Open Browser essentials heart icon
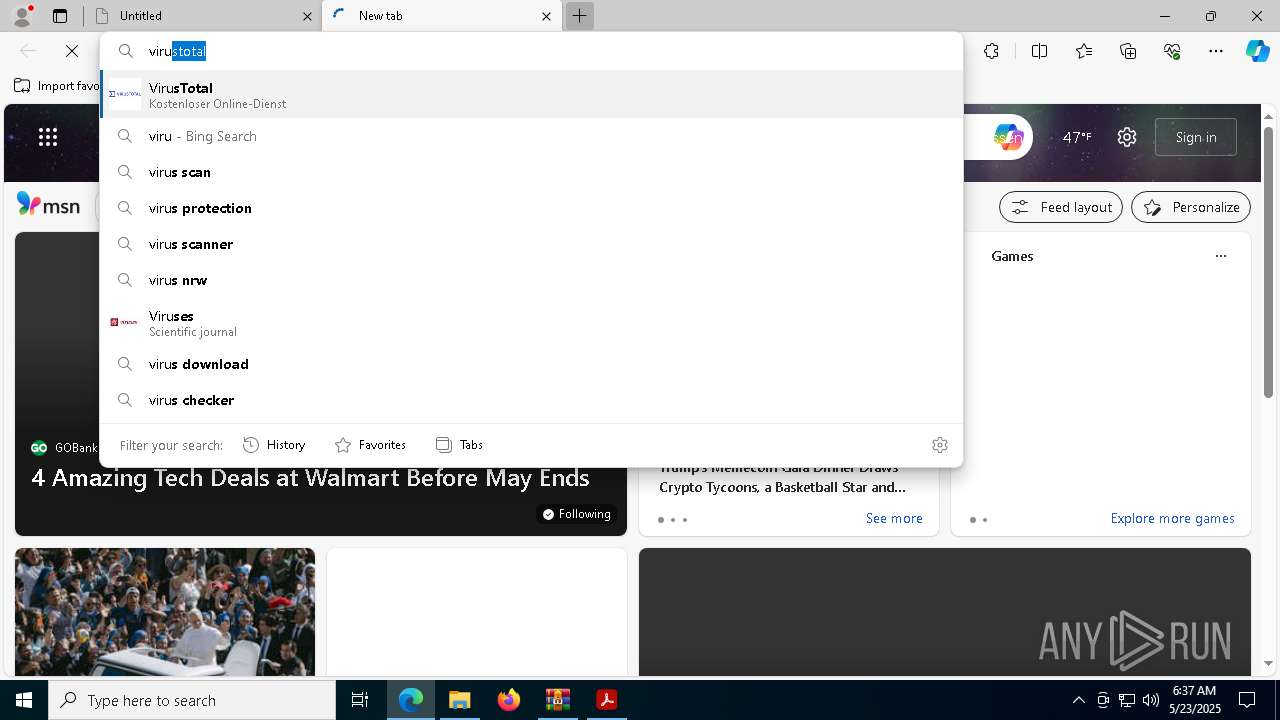 1172,51
